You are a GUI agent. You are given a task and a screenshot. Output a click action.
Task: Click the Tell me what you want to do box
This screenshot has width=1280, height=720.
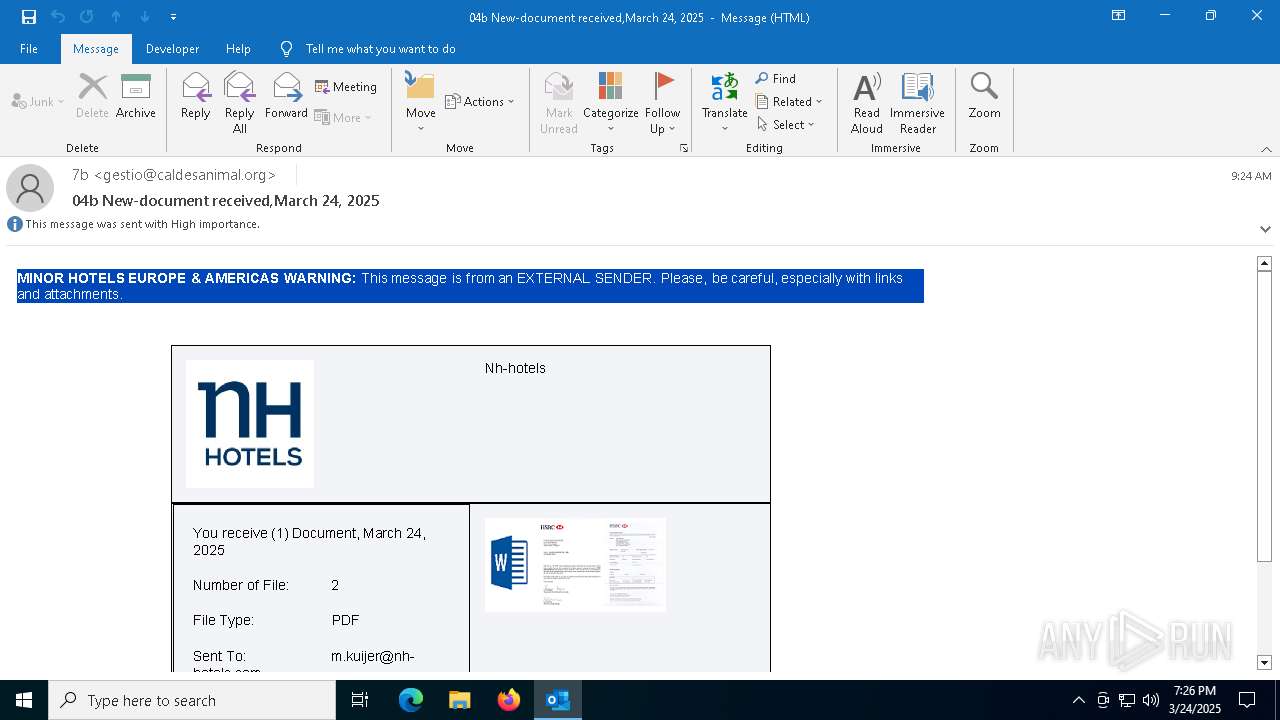[x=380, y=49]
